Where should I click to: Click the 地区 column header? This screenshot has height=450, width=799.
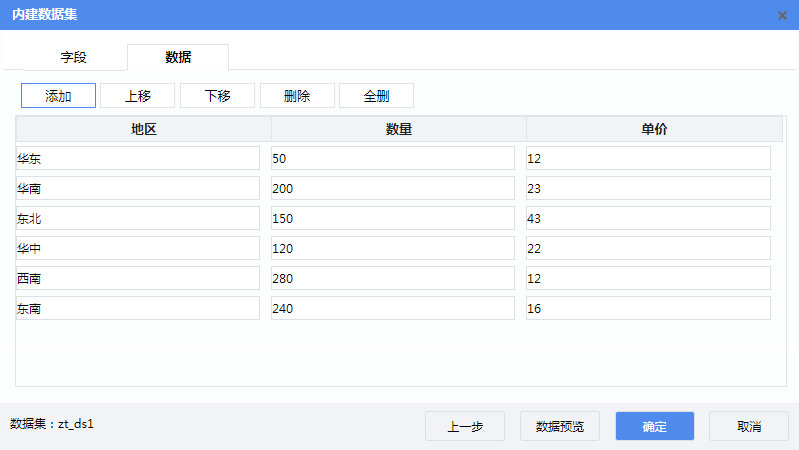tap(144, 129)
